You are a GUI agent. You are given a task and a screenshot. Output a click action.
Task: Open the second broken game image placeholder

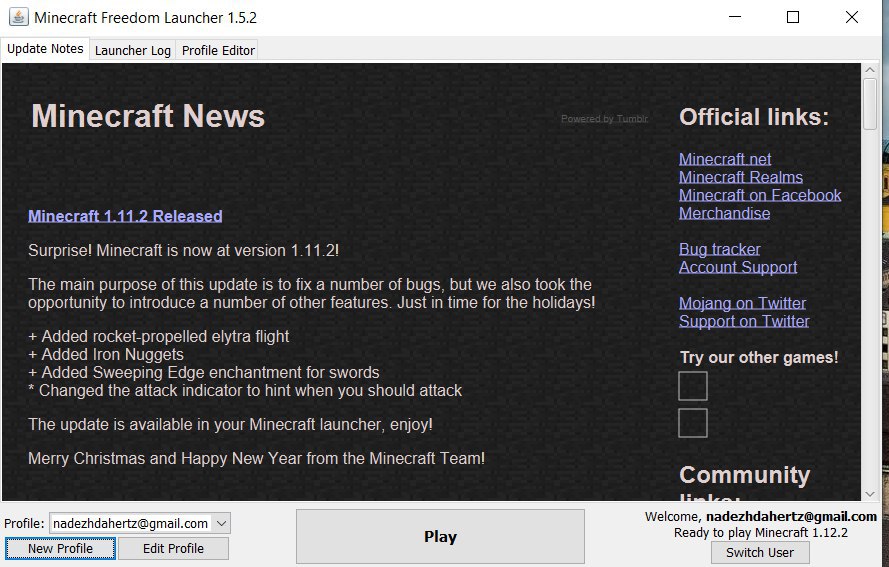point(693,423)
